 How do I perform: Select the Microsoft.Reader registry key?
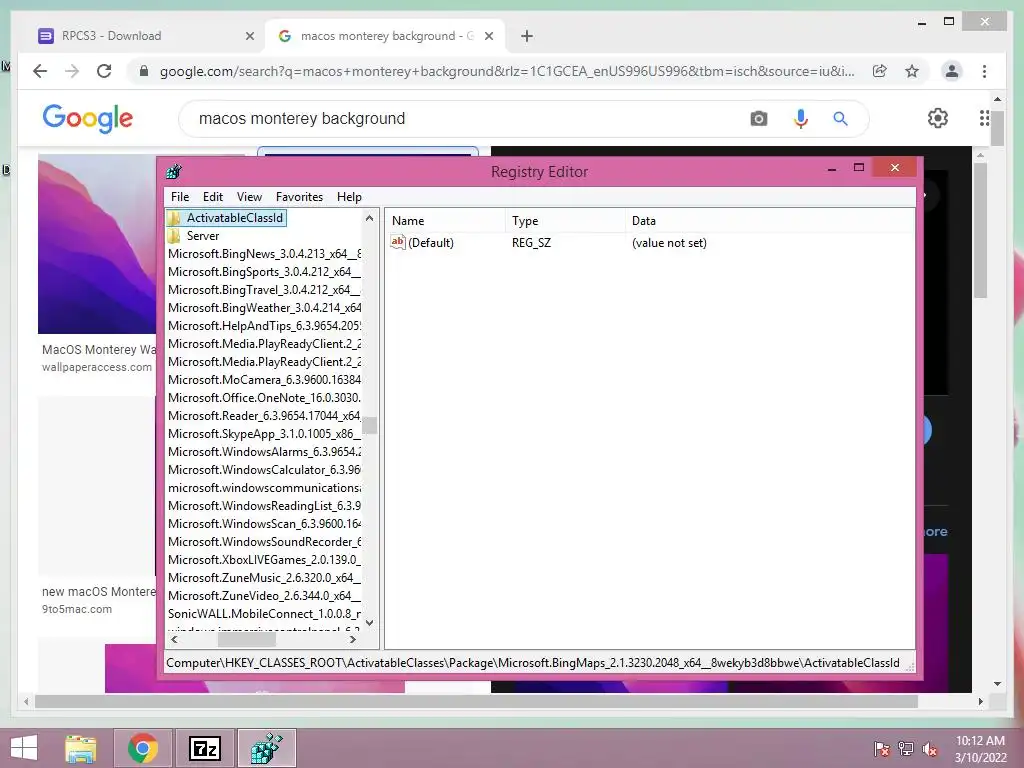[x=264, y=415]
